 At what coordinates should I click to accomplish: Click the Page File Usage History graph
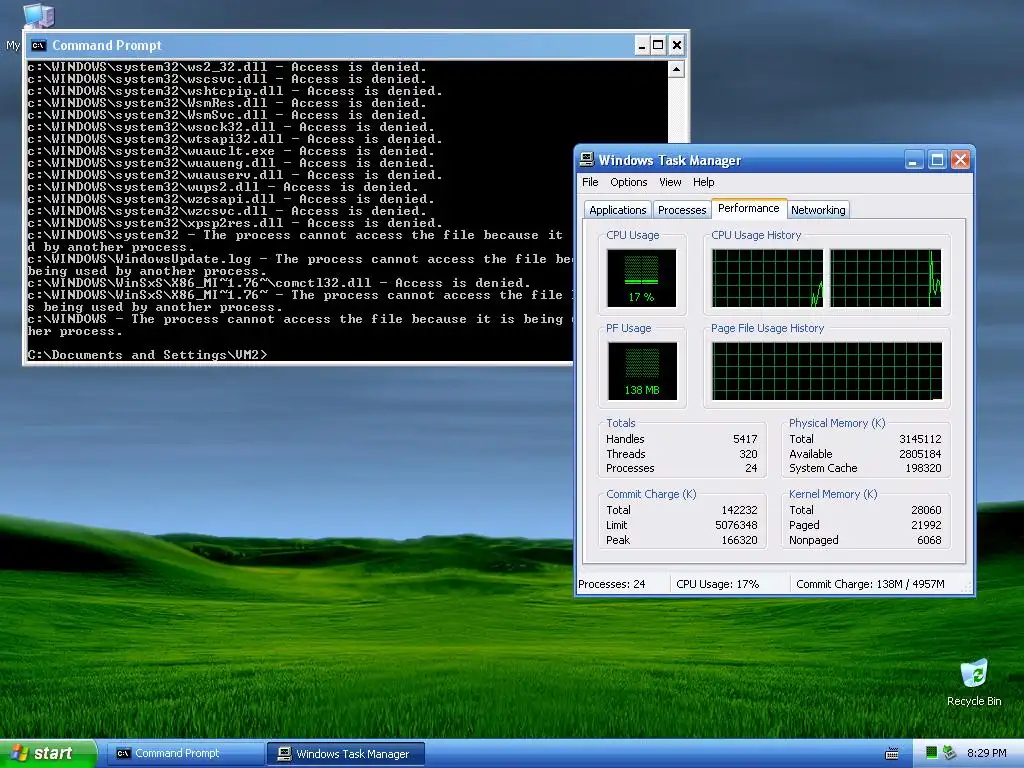827,371
